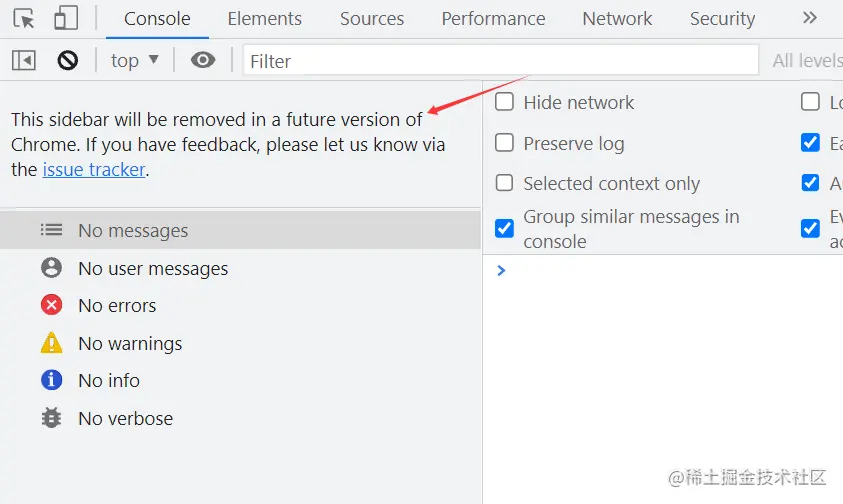Activate the inspect element picker icon

tap(24, 18)
